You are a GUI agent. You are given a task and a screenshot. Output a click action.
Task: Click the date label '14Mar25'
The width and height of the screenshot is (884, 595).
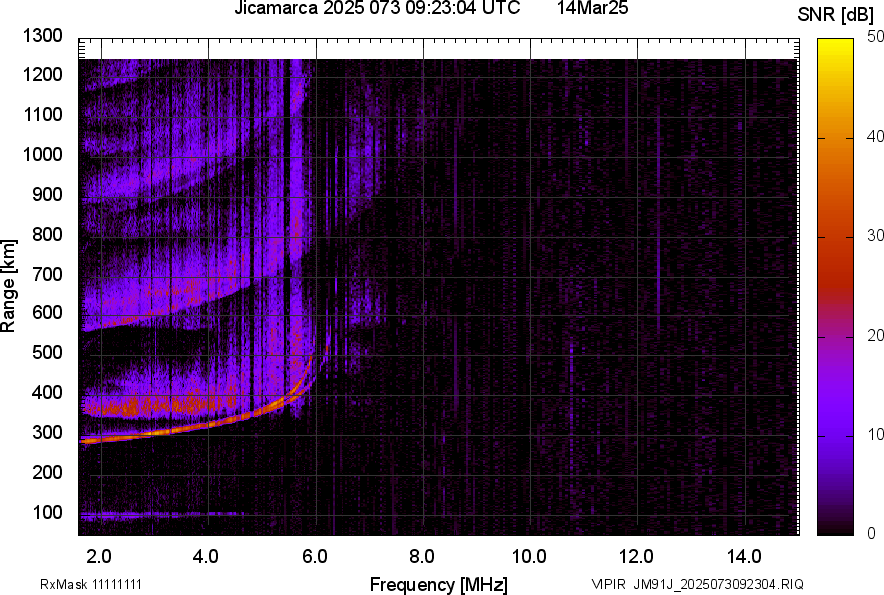[593, 8]
